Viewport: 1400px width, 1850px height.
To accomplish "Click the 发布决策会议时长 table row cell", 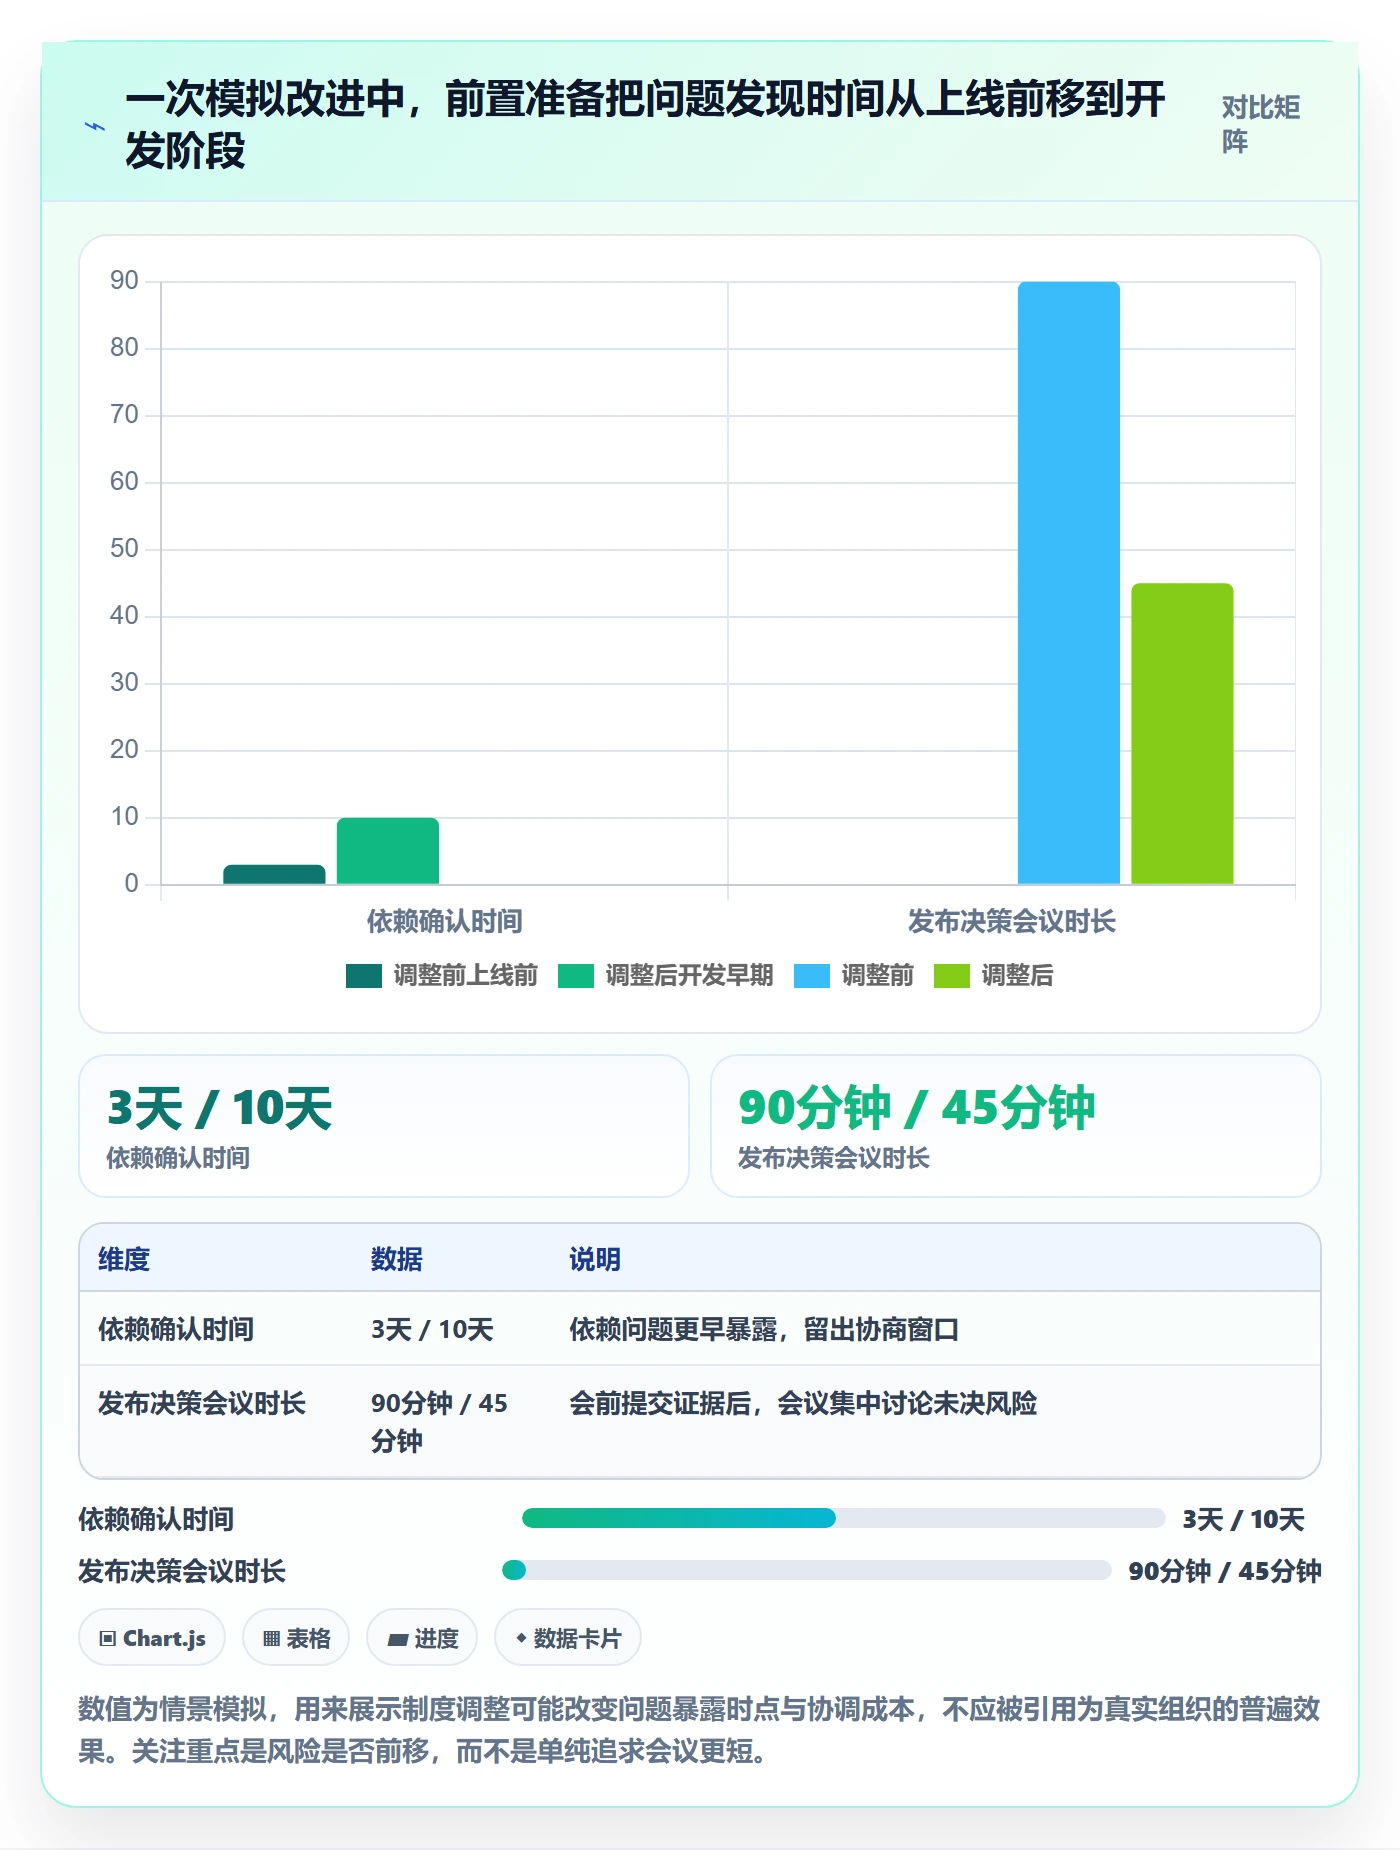I will (x=202, y=1403).
